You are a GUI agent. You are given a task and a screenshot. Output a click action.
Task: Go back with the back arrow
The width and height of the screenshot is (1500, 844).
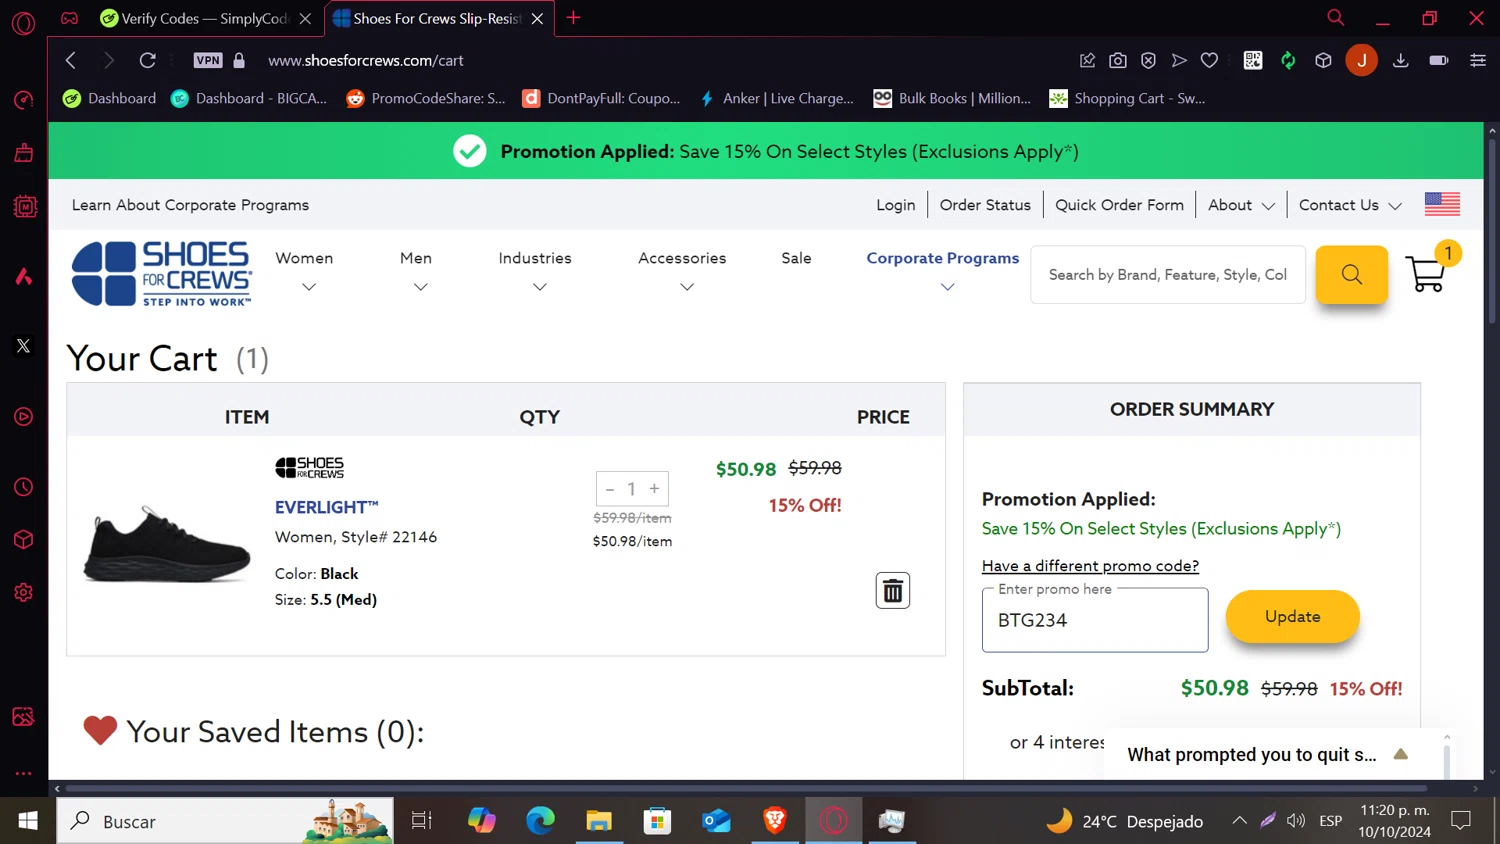pyautogui.click(x=71, y=60)
